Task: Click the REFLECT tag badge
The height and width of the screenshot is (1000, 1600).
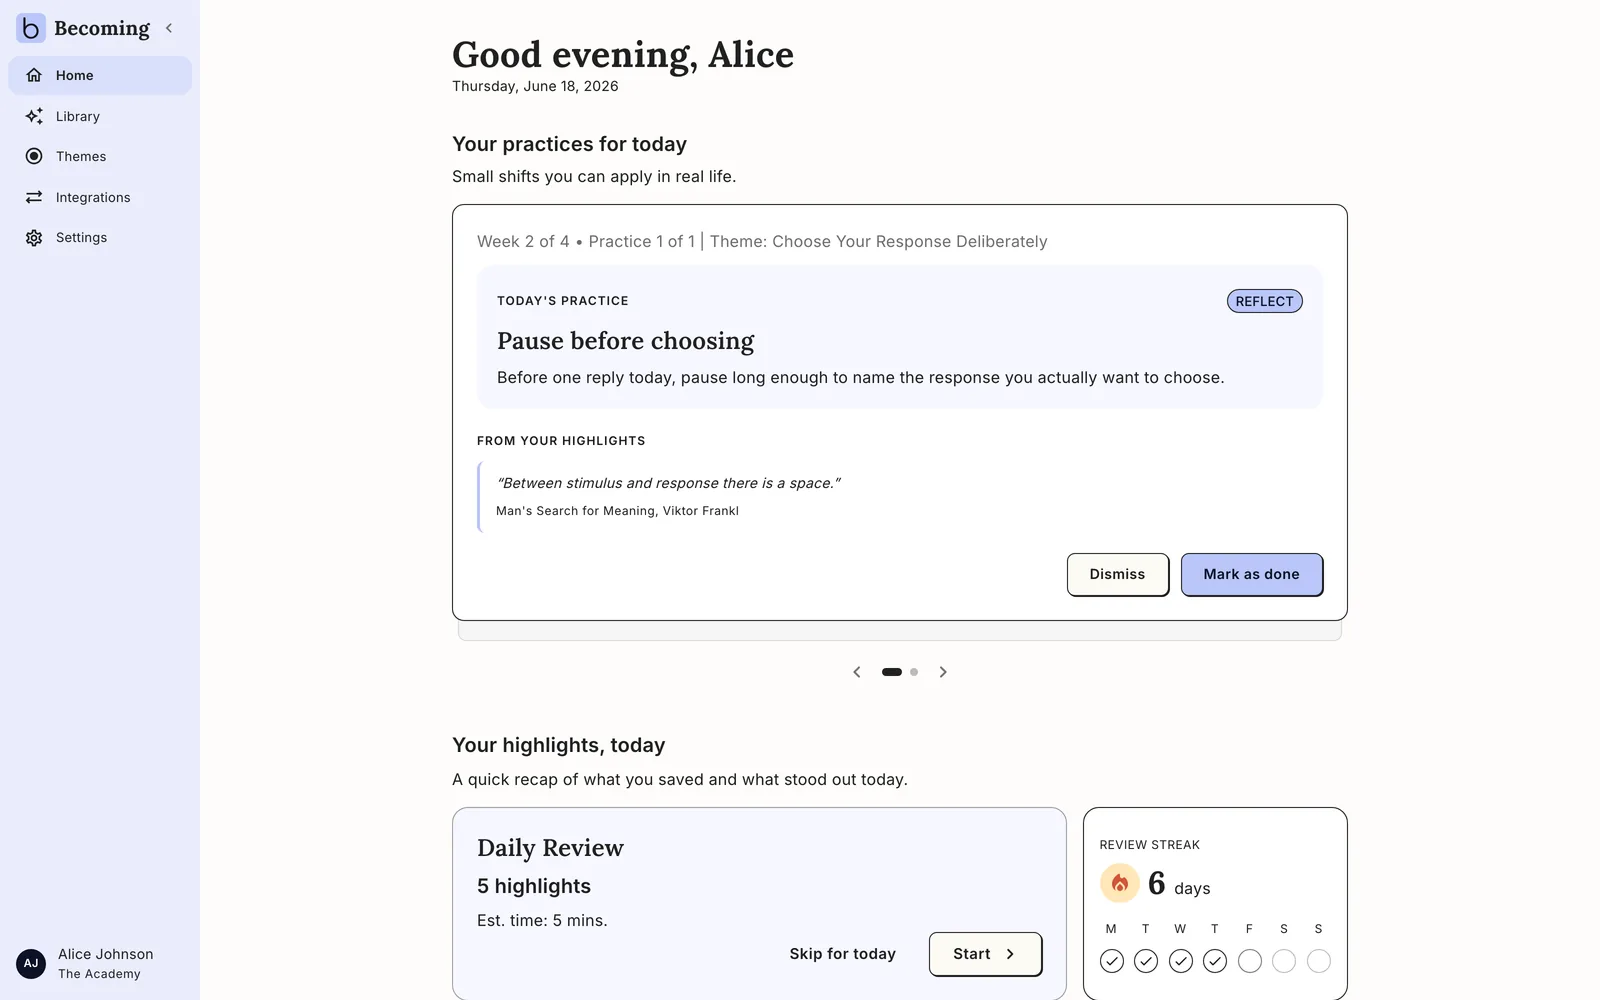Action: coord(1265,301)
